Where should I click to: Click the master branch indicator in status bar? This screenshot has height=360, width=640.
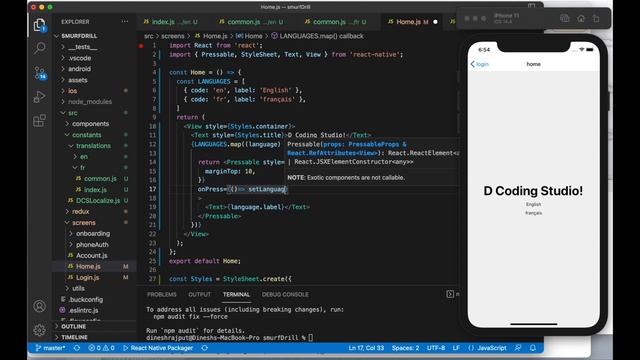coord(50,348)
